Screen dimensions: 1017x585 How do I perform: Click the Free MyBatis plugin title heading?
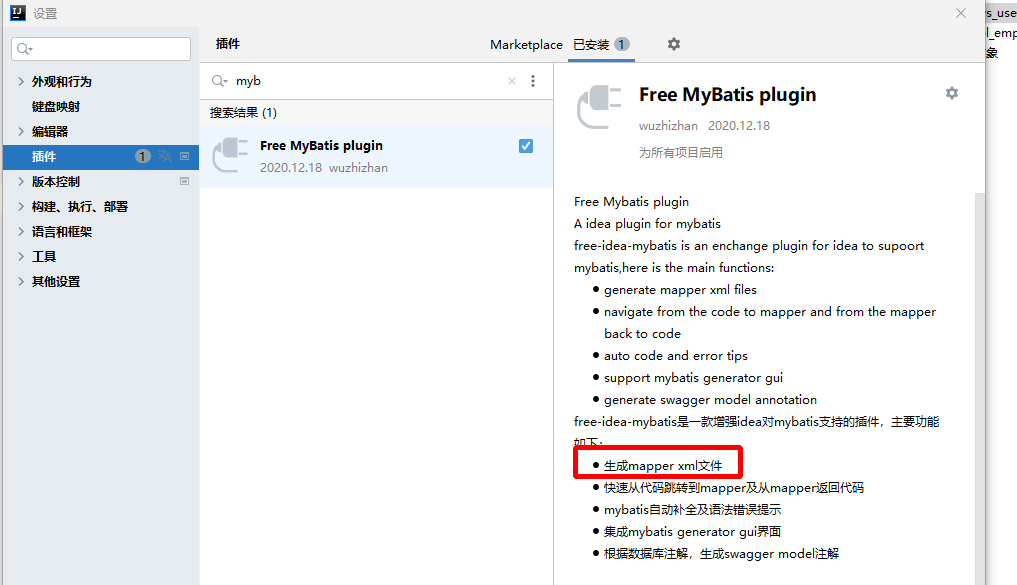727,95
